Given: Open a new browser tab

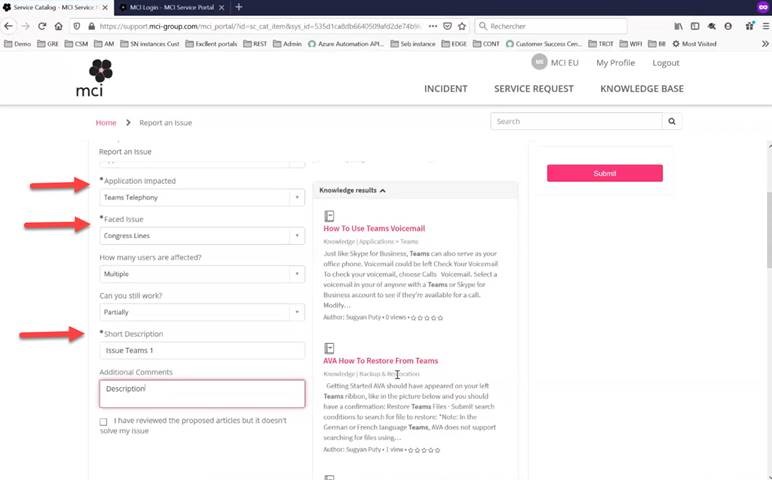Looking at the screenshot, I should [239, 7].
